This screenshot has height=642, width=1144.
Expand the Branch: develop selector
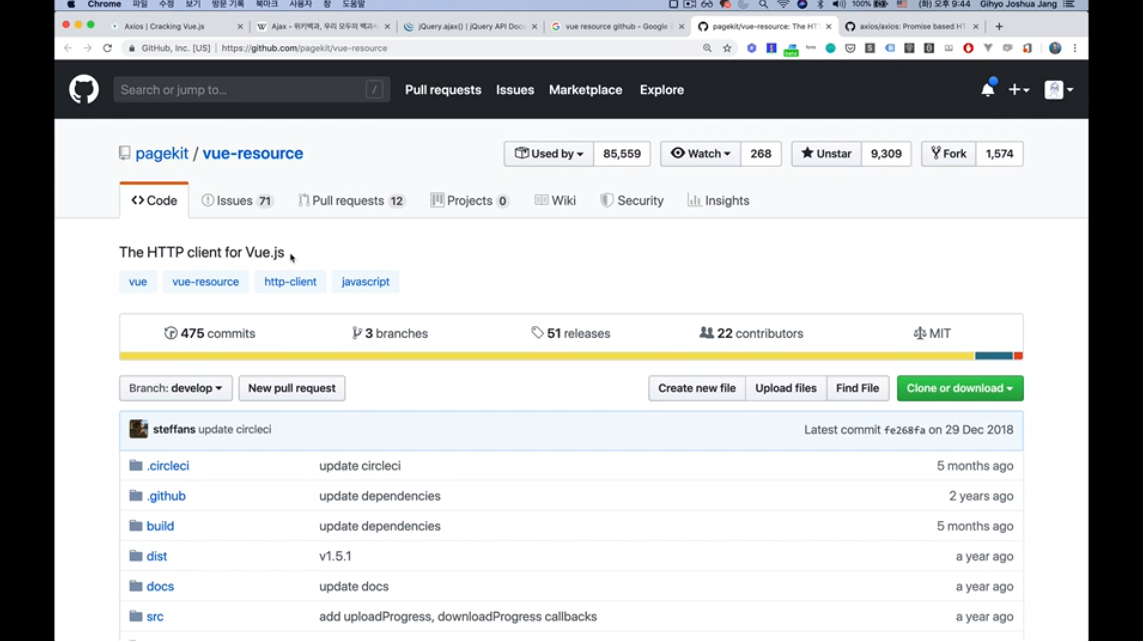(176, 388)
